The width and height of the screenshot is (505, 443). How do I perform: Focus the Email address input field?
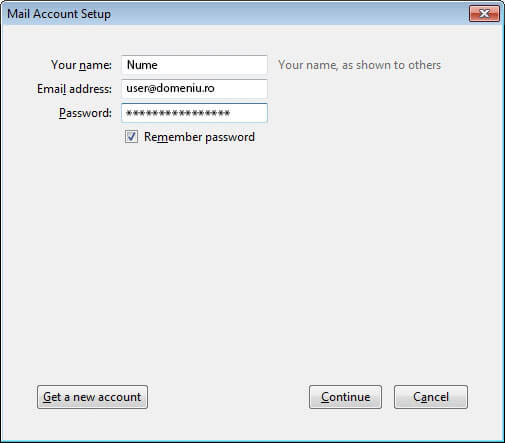194,89
